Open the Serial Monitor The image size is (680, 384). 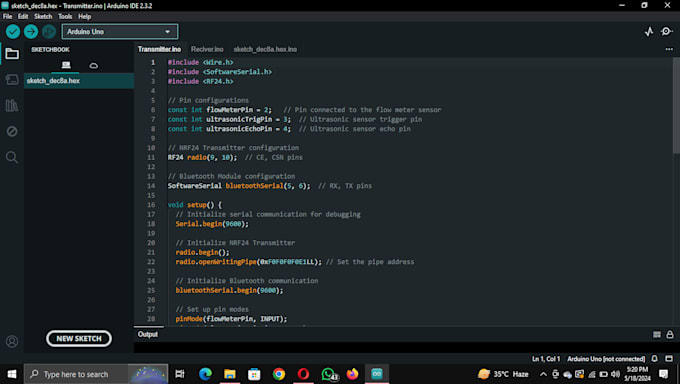pyautogui.click(x=667, y=32)
